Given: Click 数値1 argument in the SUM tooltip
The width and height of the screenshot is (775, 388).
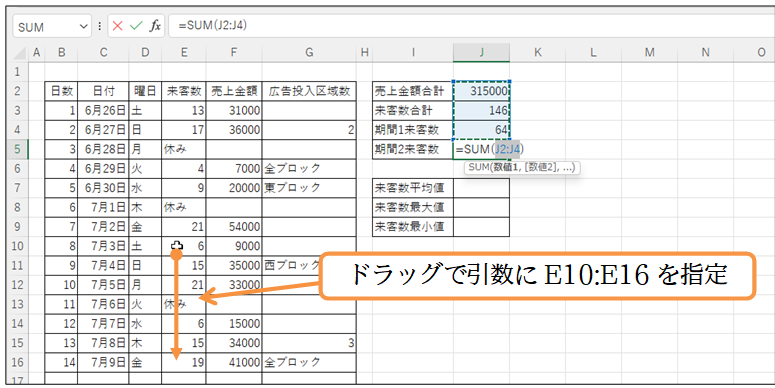Looking at the screenshot, I should click(x=505, y=168).
